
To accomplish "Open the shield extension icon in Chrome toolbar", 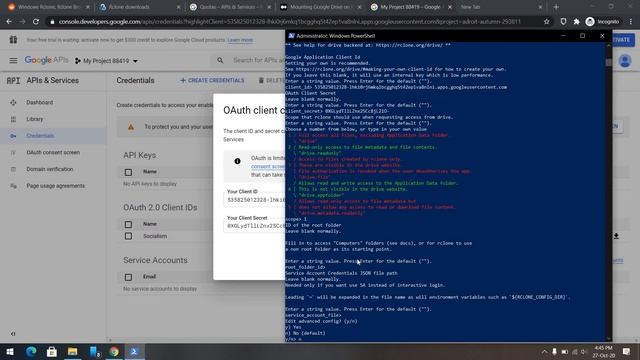I will (563, 22).
